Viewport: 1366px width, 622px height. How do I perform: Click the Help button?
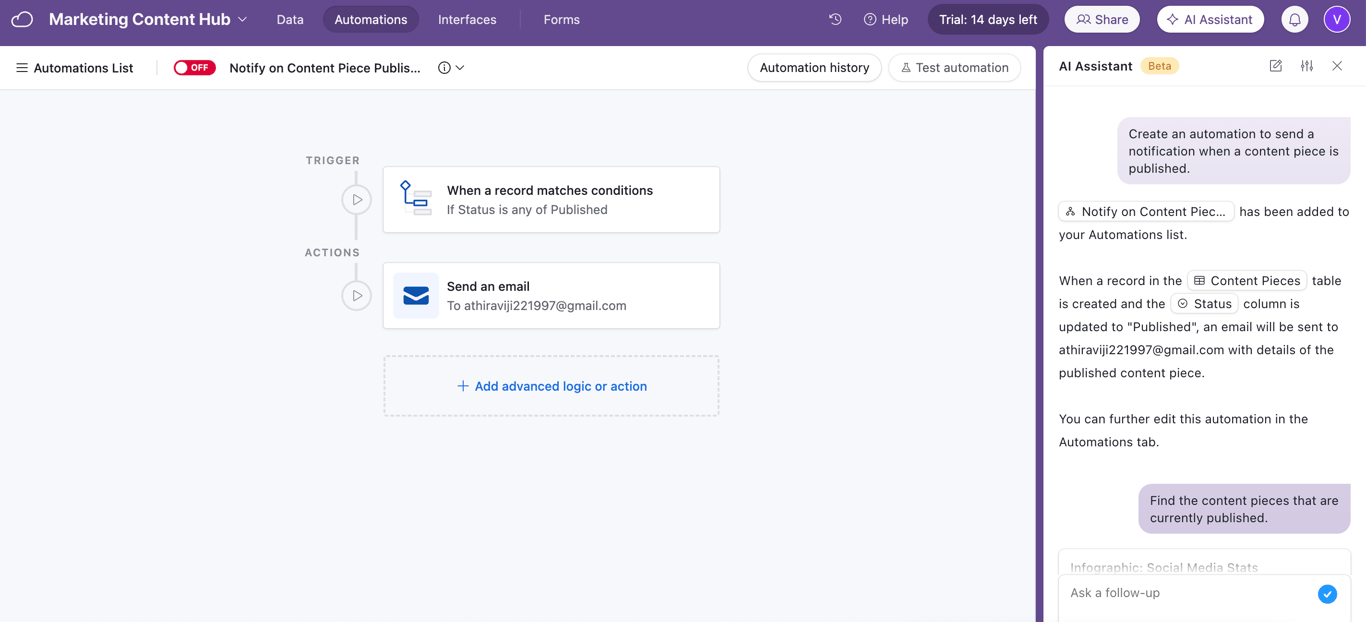[x=886, y=19]
